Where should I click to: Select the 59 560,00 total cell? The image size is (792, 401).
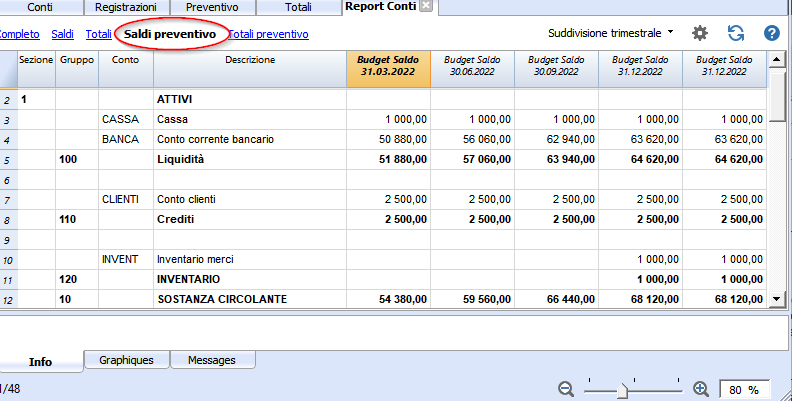(x=472, y=299)
